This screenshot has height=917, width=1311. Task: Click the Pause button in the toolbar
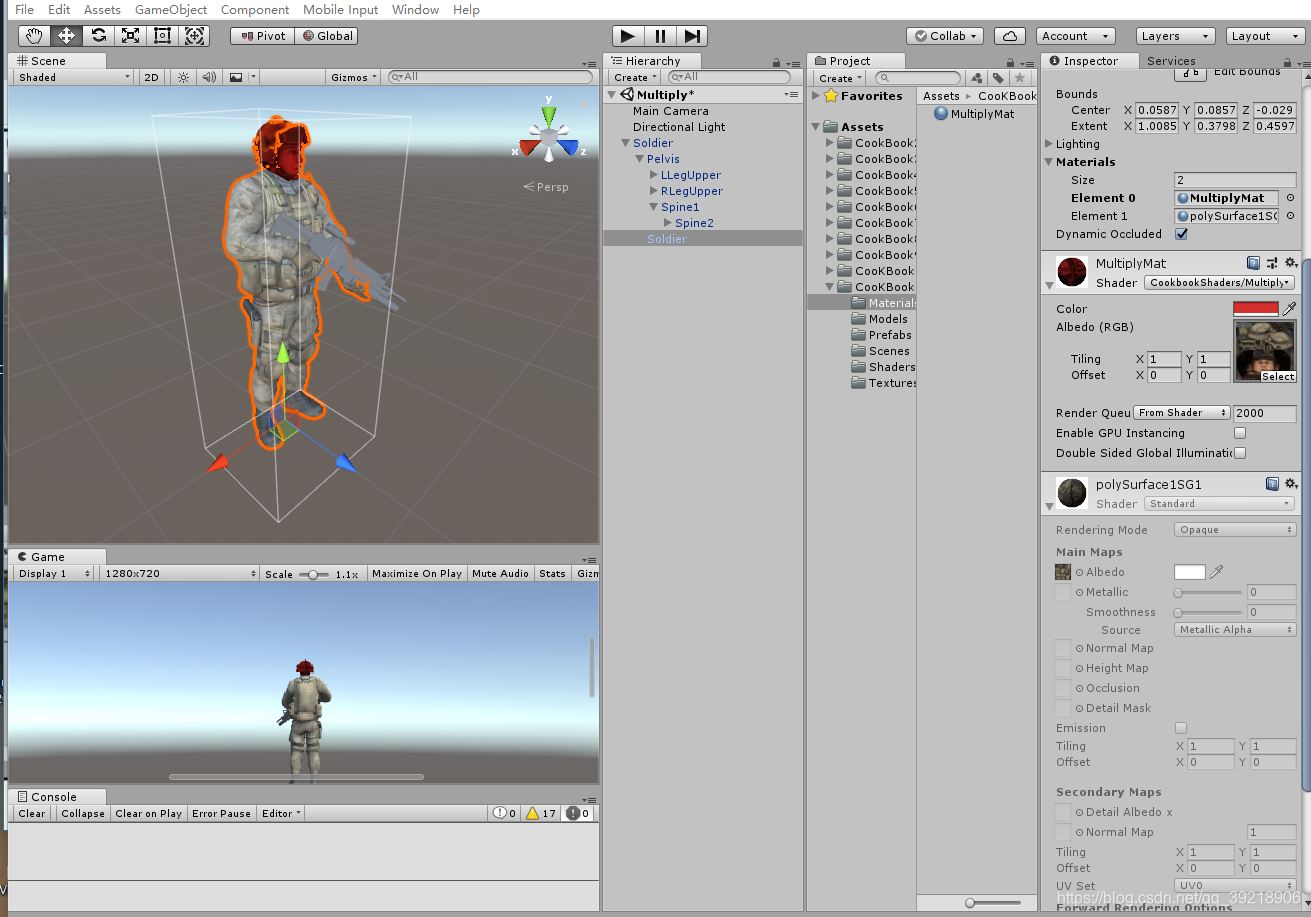pyautogui.click(x=660, y=36)
